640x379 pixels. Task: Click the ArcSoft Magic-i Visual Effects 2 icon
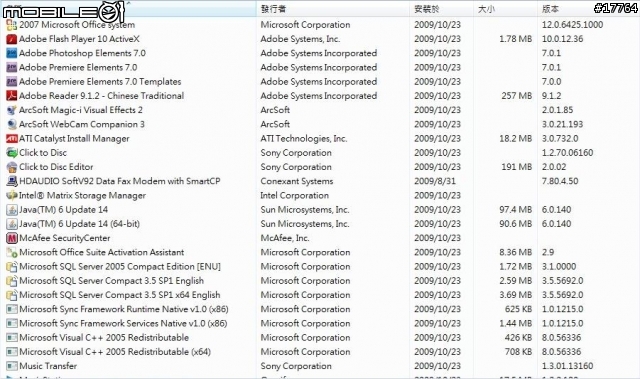pos(12,110)
